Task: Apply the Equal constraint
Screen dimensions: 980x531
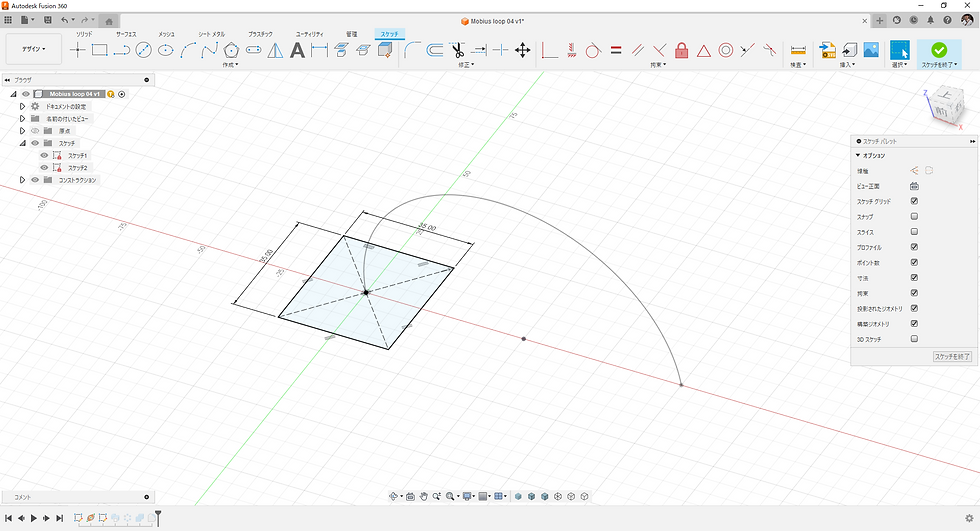Action: click(616, 50)
